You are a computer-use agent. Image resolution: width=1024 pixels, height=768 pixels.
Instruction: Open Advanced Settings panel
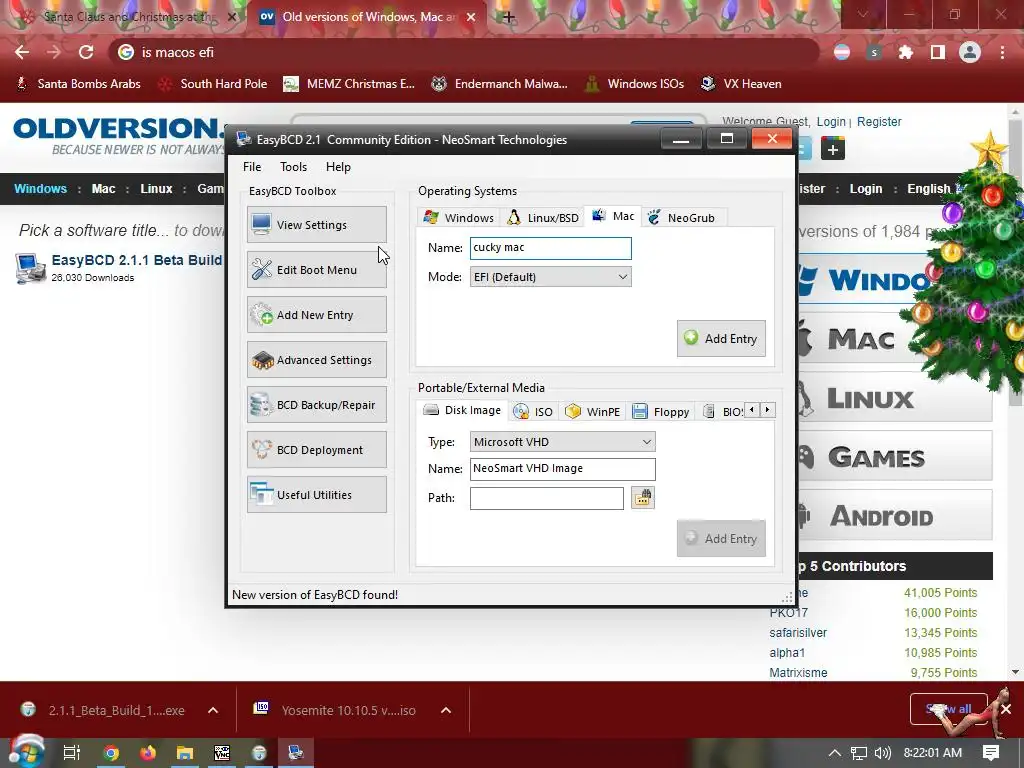317,360
